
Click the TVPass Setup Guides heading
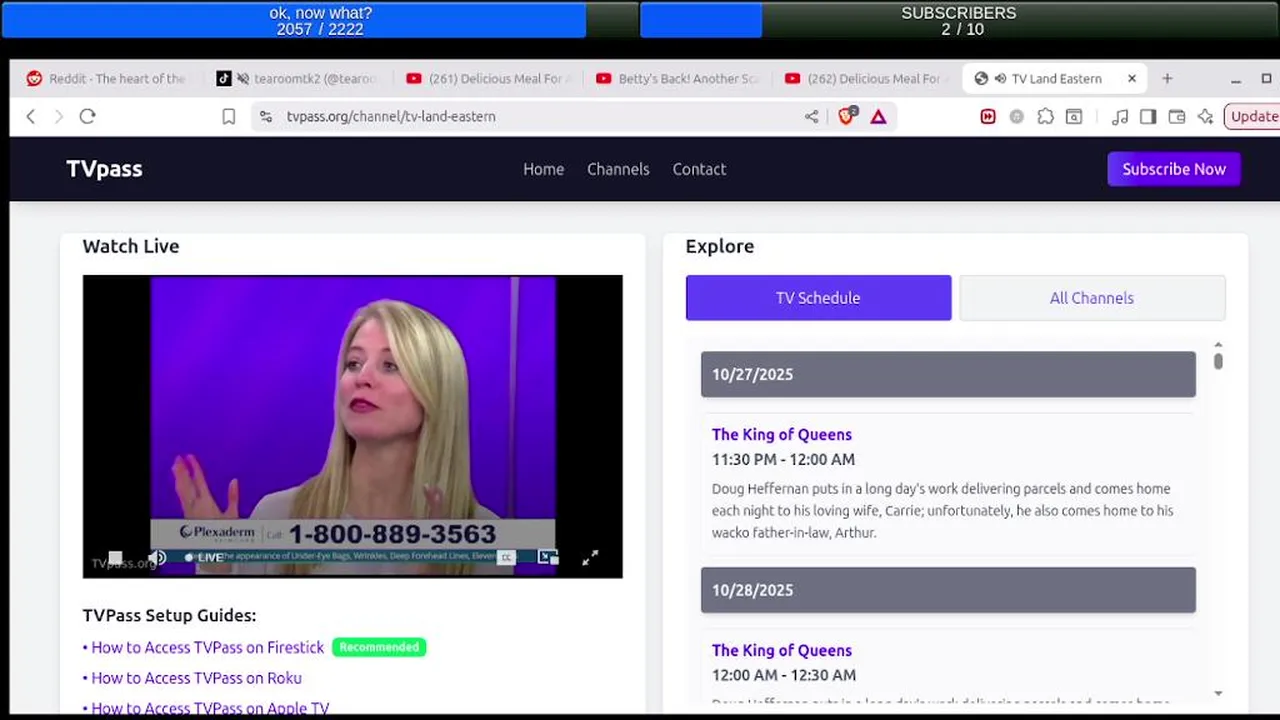point(169,616)
